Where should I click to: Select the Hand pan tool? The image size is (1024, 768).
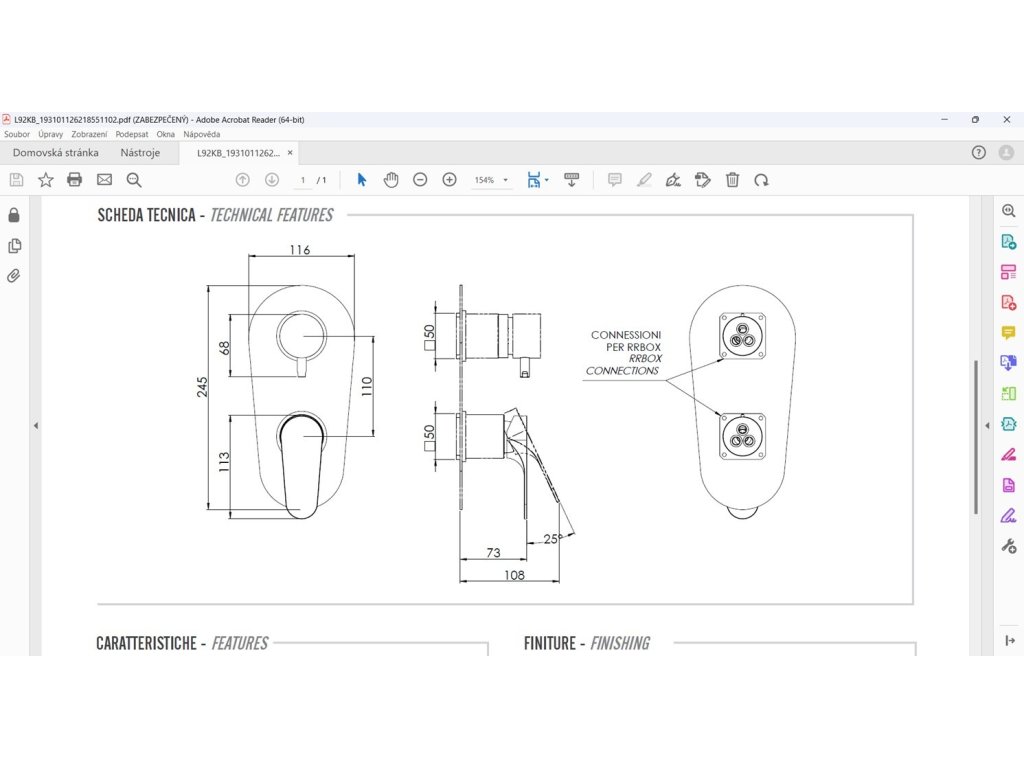391,180
